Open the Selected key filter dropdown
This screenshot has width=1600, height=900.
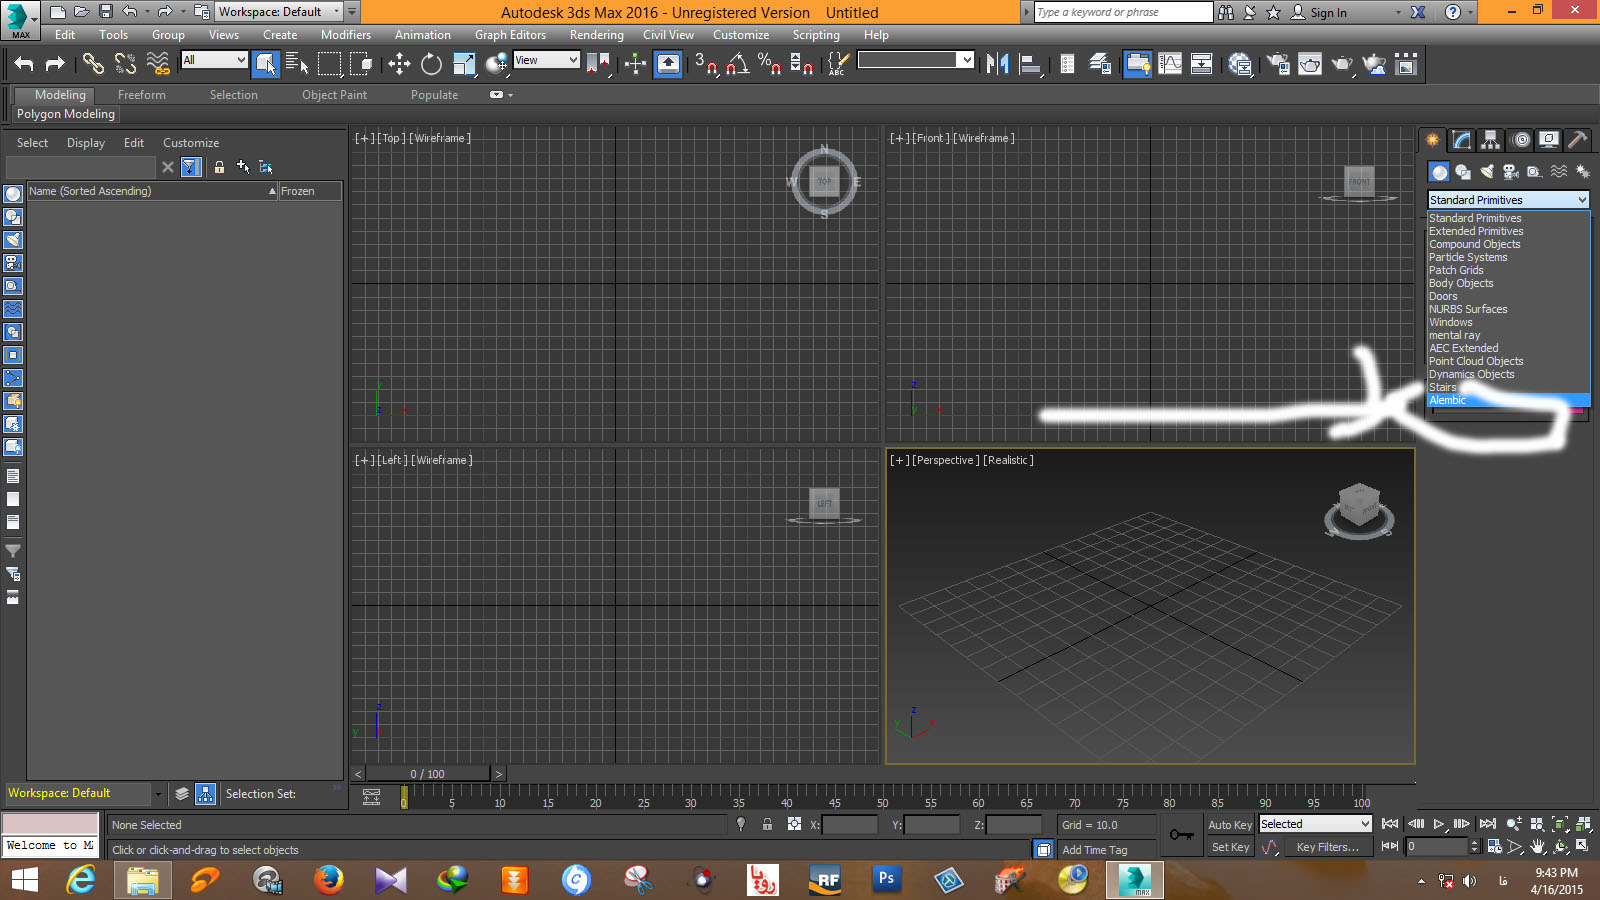pyautogui.click(x=1315, y=824)
